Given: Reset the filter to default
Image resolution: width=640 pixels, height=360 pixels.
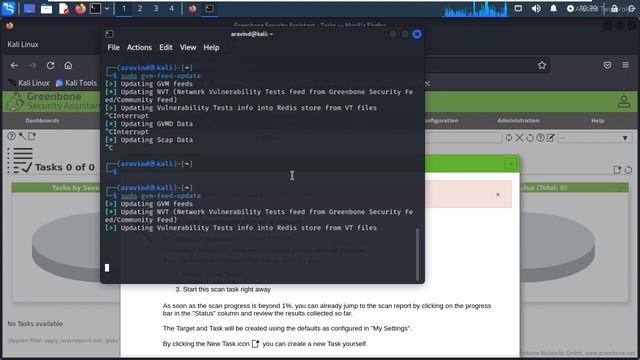Looking at the screenshot, I should 530,138.
